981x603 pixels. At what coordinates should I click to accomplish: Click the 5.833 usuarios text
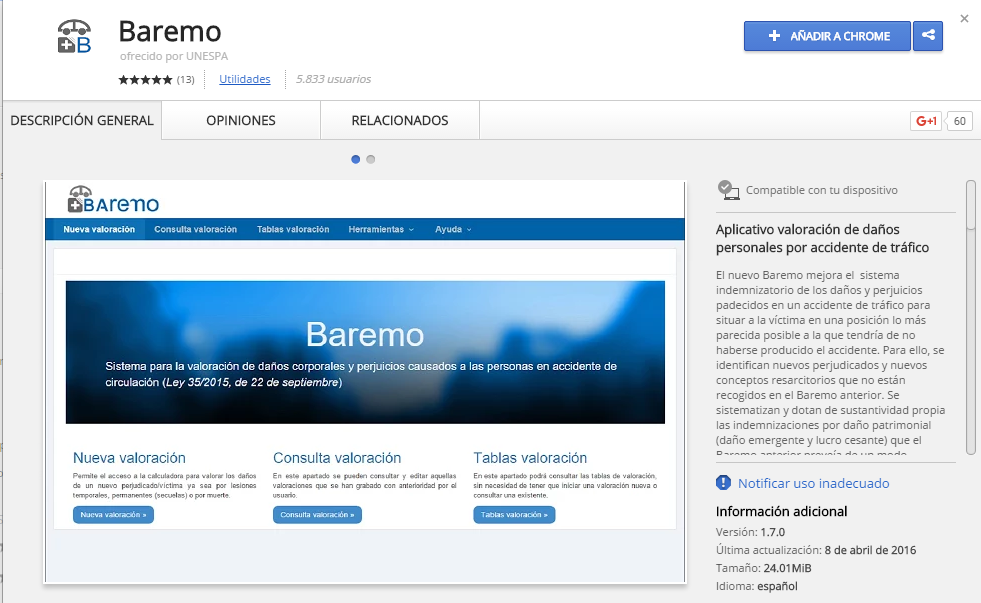tap(333, 79)
